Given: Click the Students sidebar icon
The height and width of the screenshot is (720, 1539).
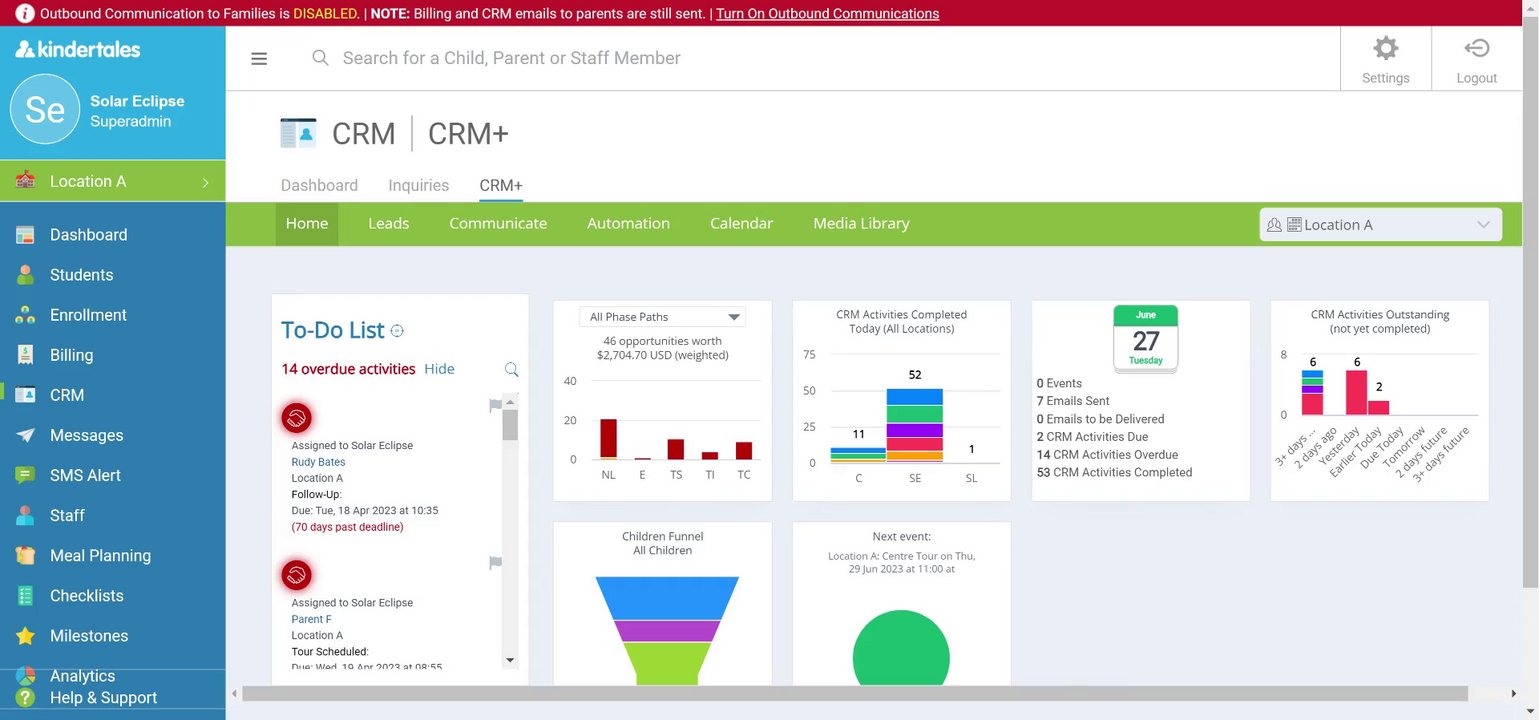Looking at the screenshot, I should tap(26, 275).
